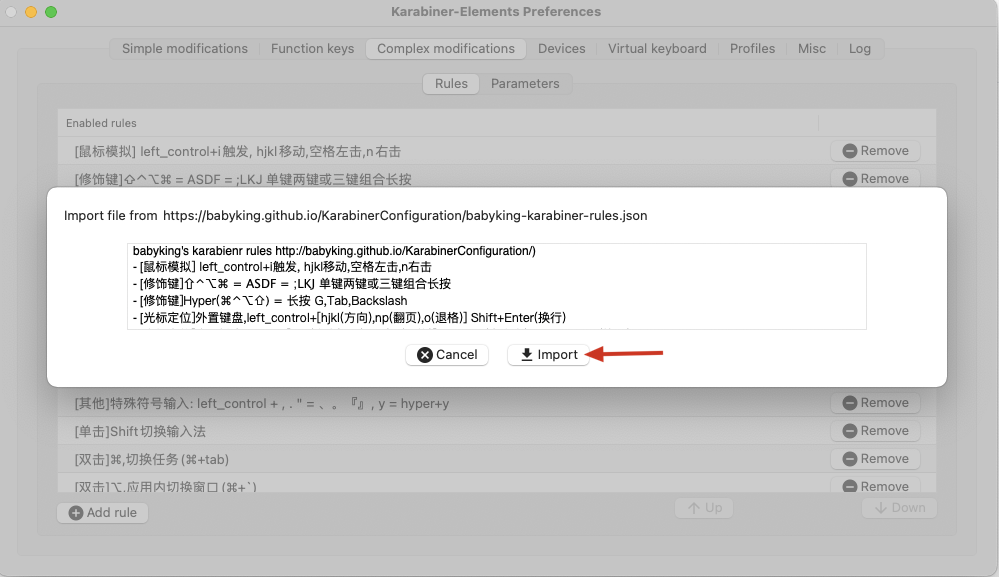This screenshot has width=999, height=577.
Task: Select the [双击]⌘,切换任务 rule row
Action: tap(497, 459)
